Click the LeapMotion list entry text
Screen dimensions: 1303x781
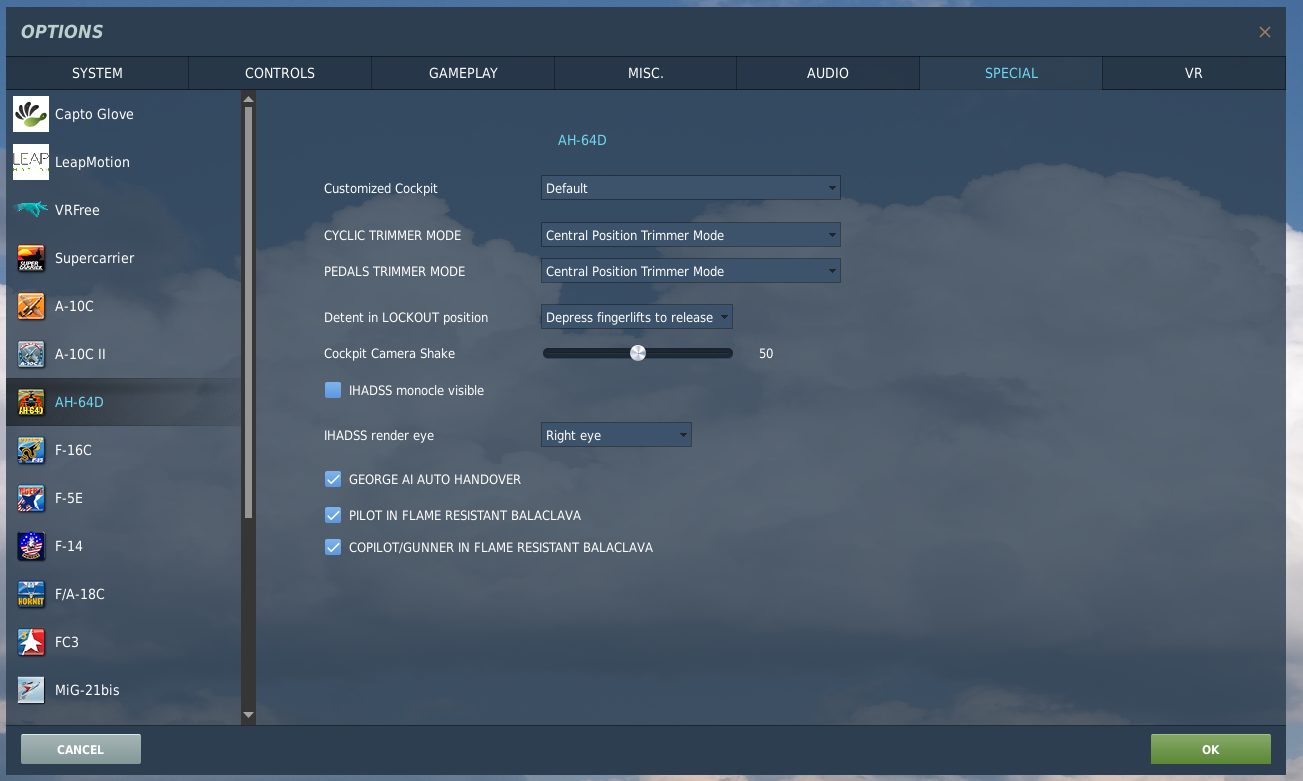pyautogui.click(x=92, y=162)
